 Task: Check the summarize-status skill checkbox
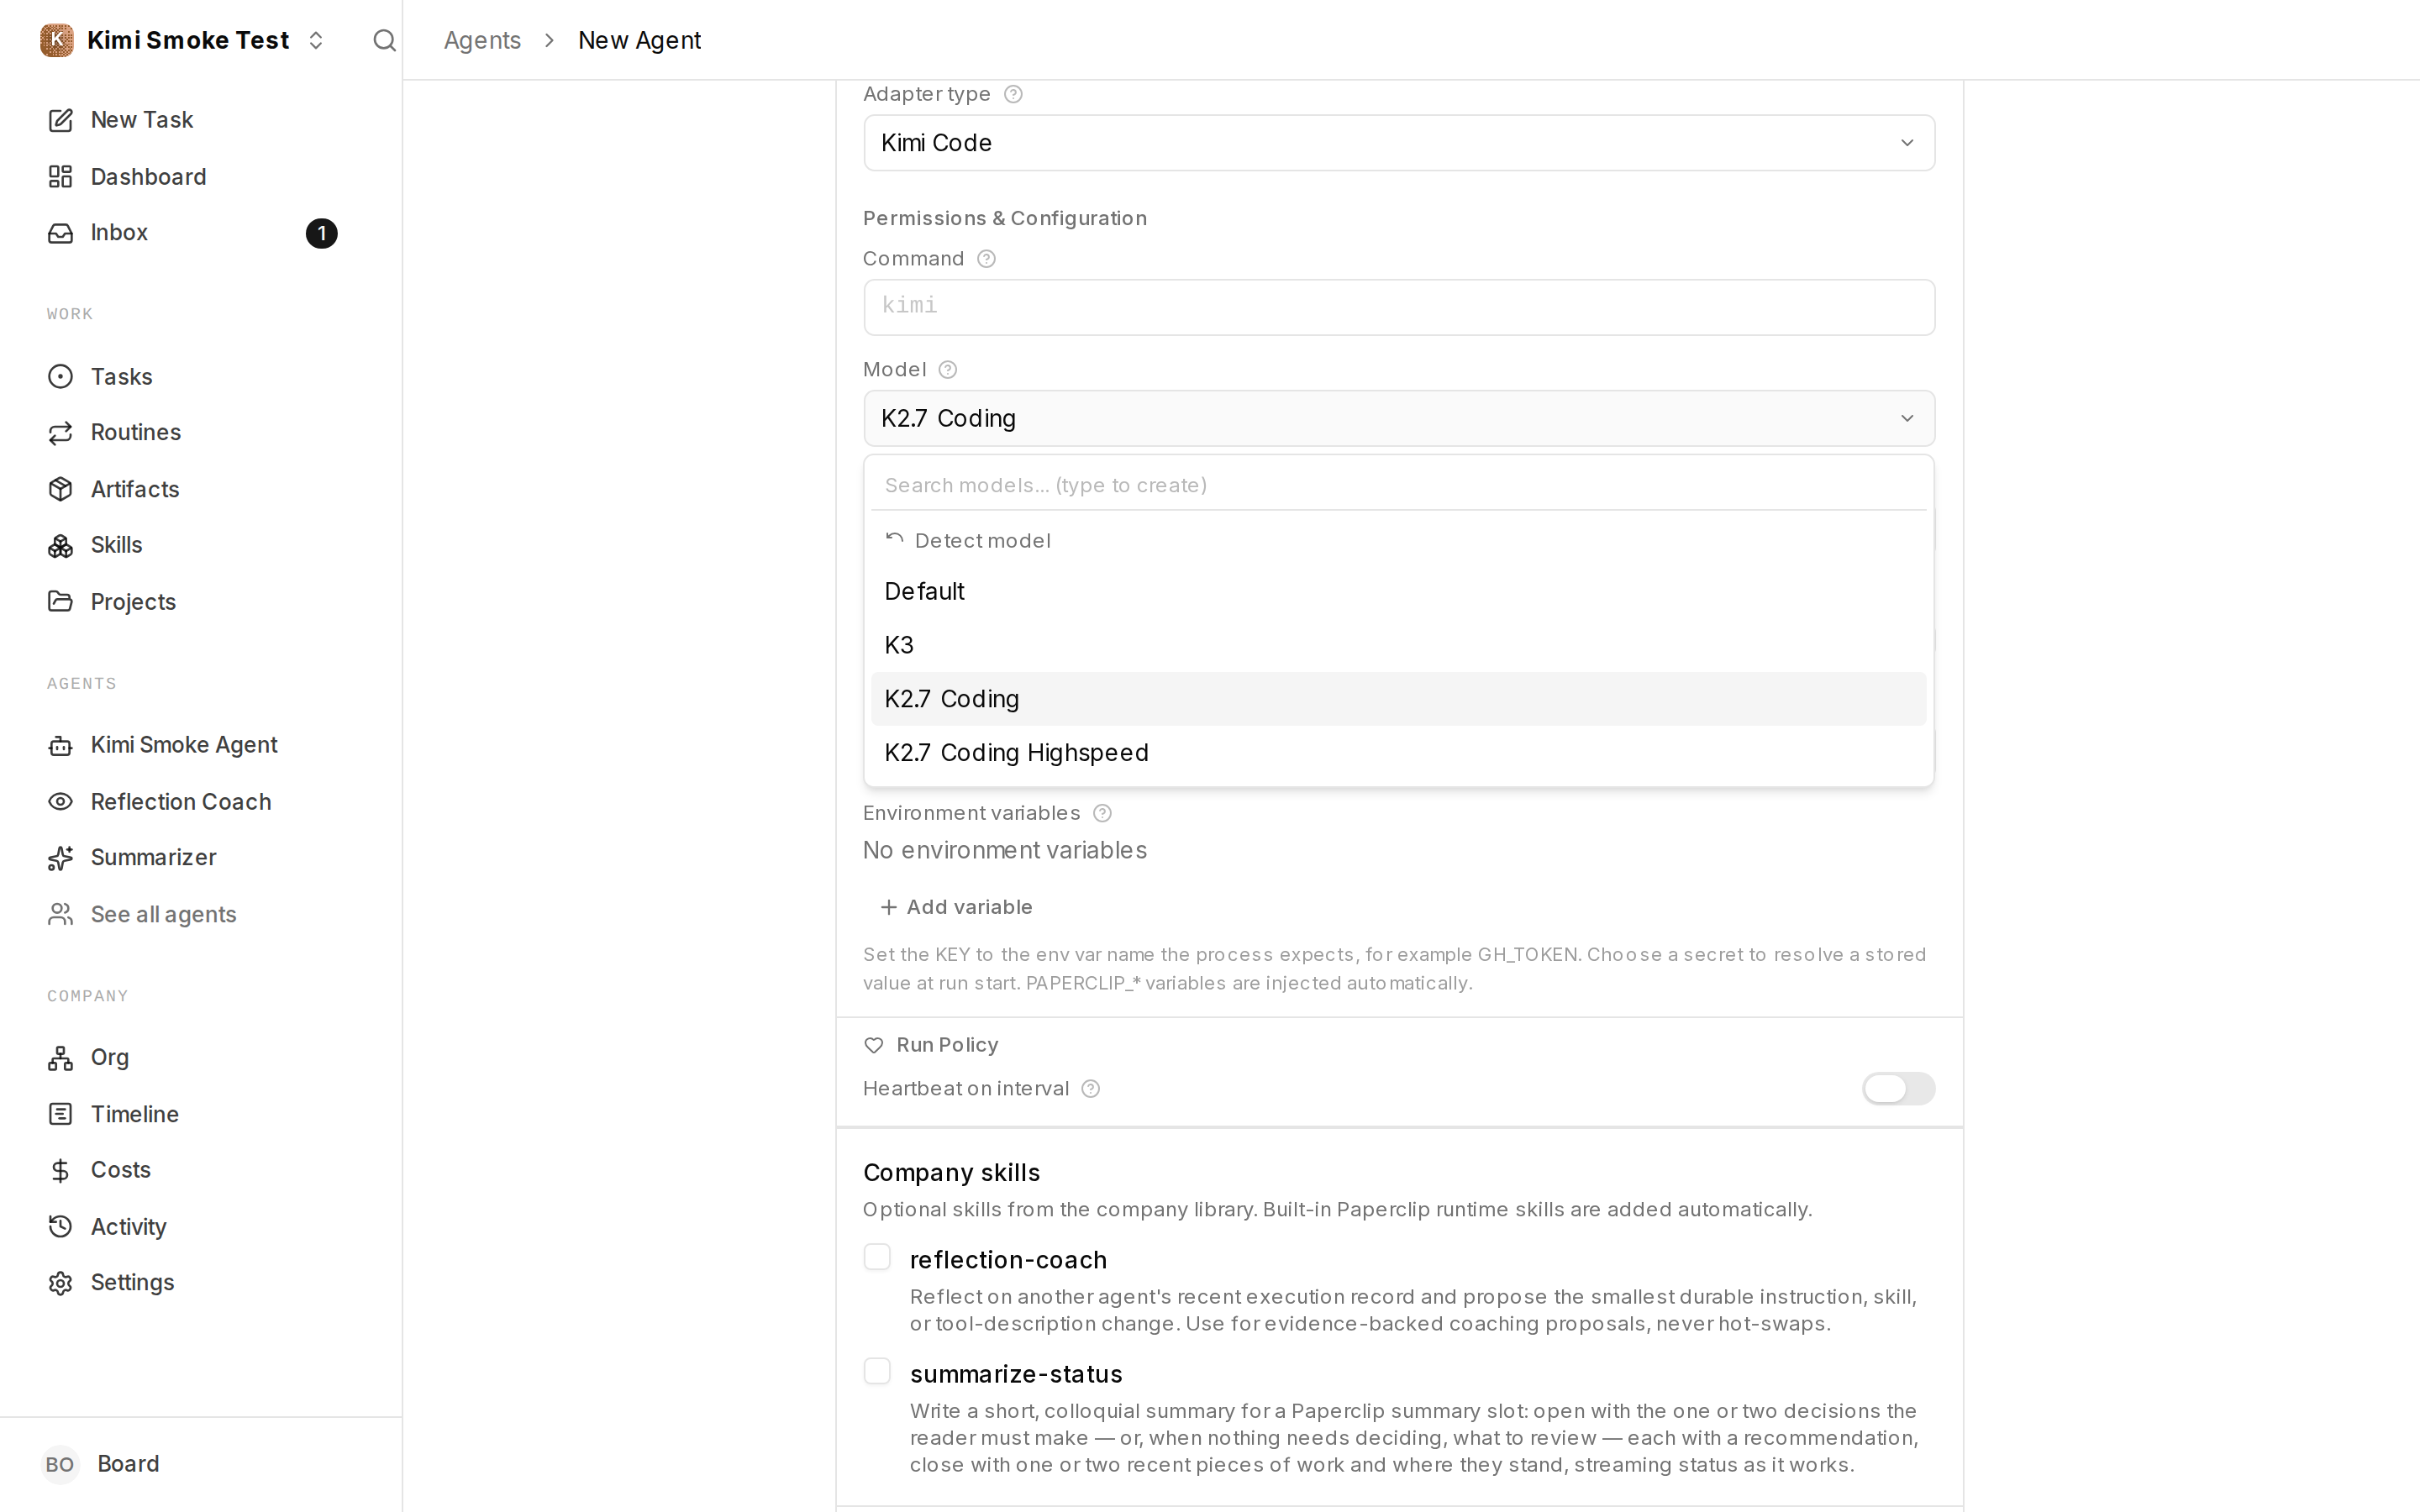click(x=877, y=1371)
